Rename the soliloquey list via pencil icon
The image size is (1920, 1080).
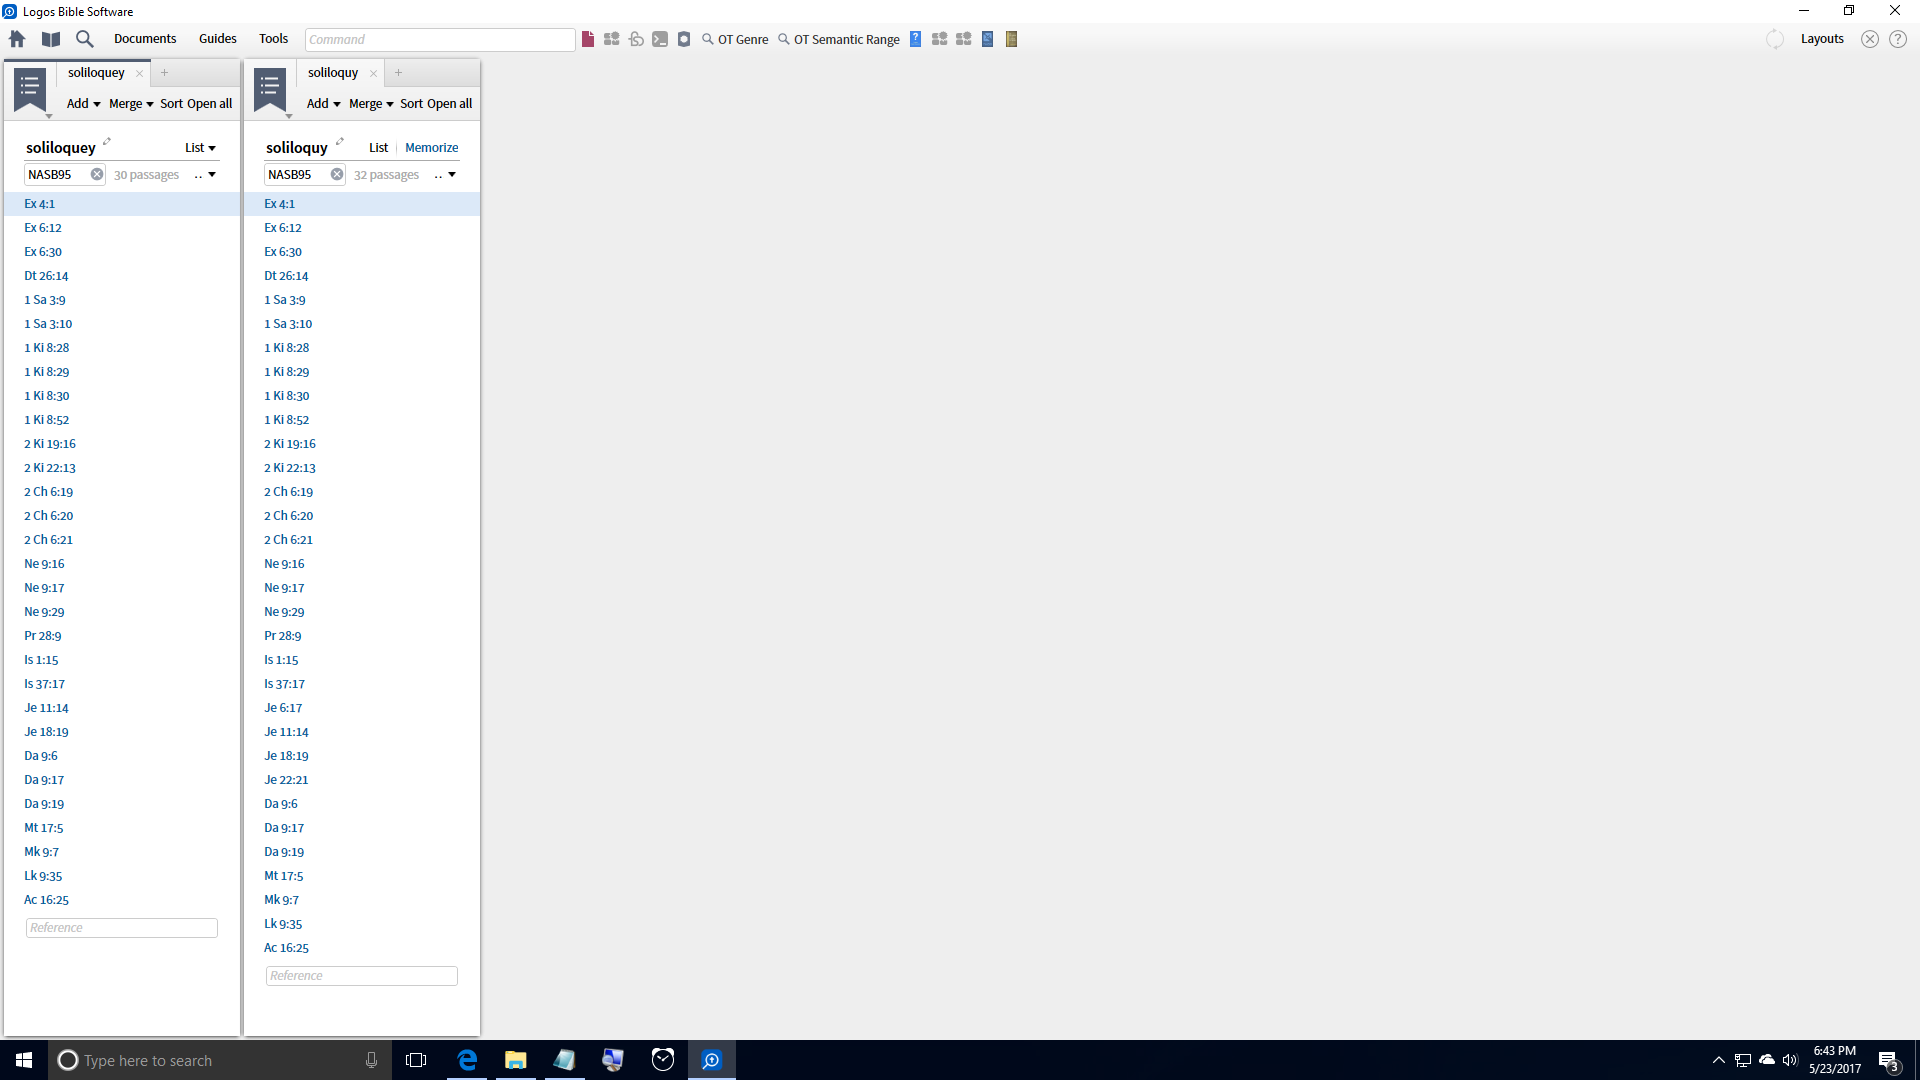coord(107,141)
